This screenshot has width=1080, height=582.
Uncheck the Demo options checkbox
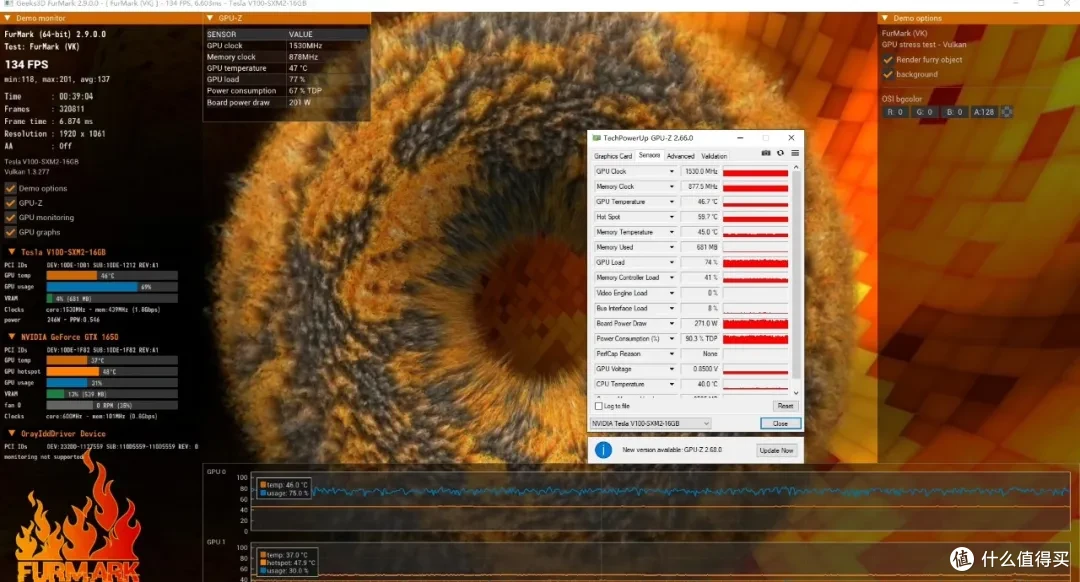point(10,188)
